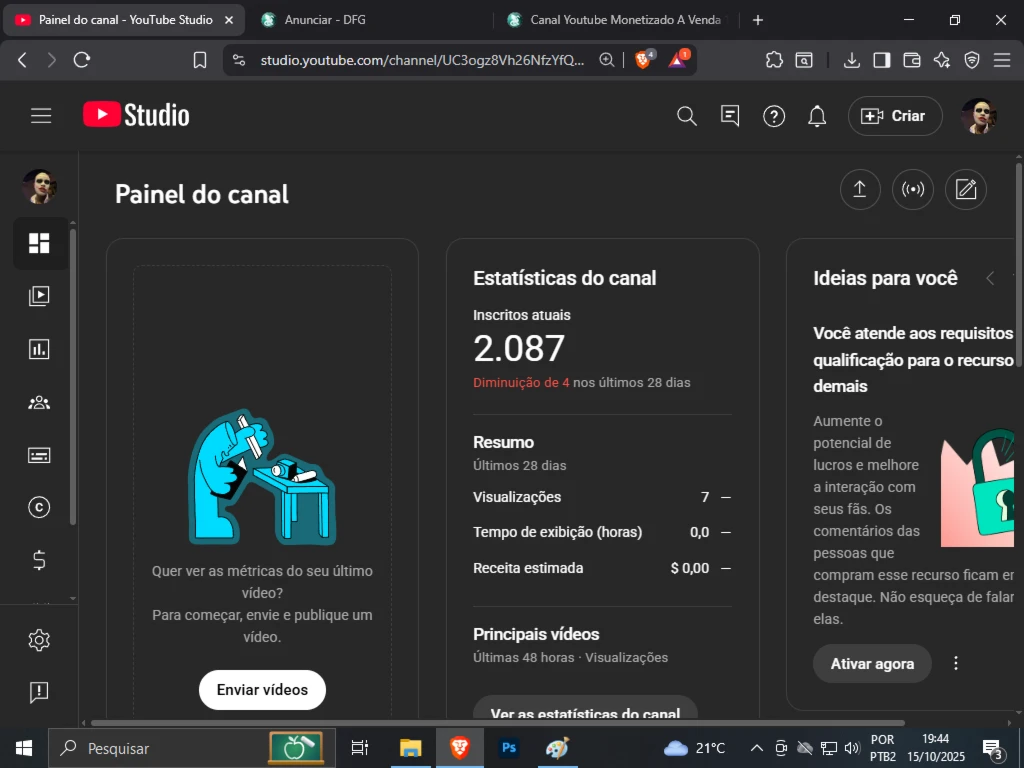The height and width of the screenshot is (768, 1024).
Task: Click the Ativar agora button
Action: [872, 663]
